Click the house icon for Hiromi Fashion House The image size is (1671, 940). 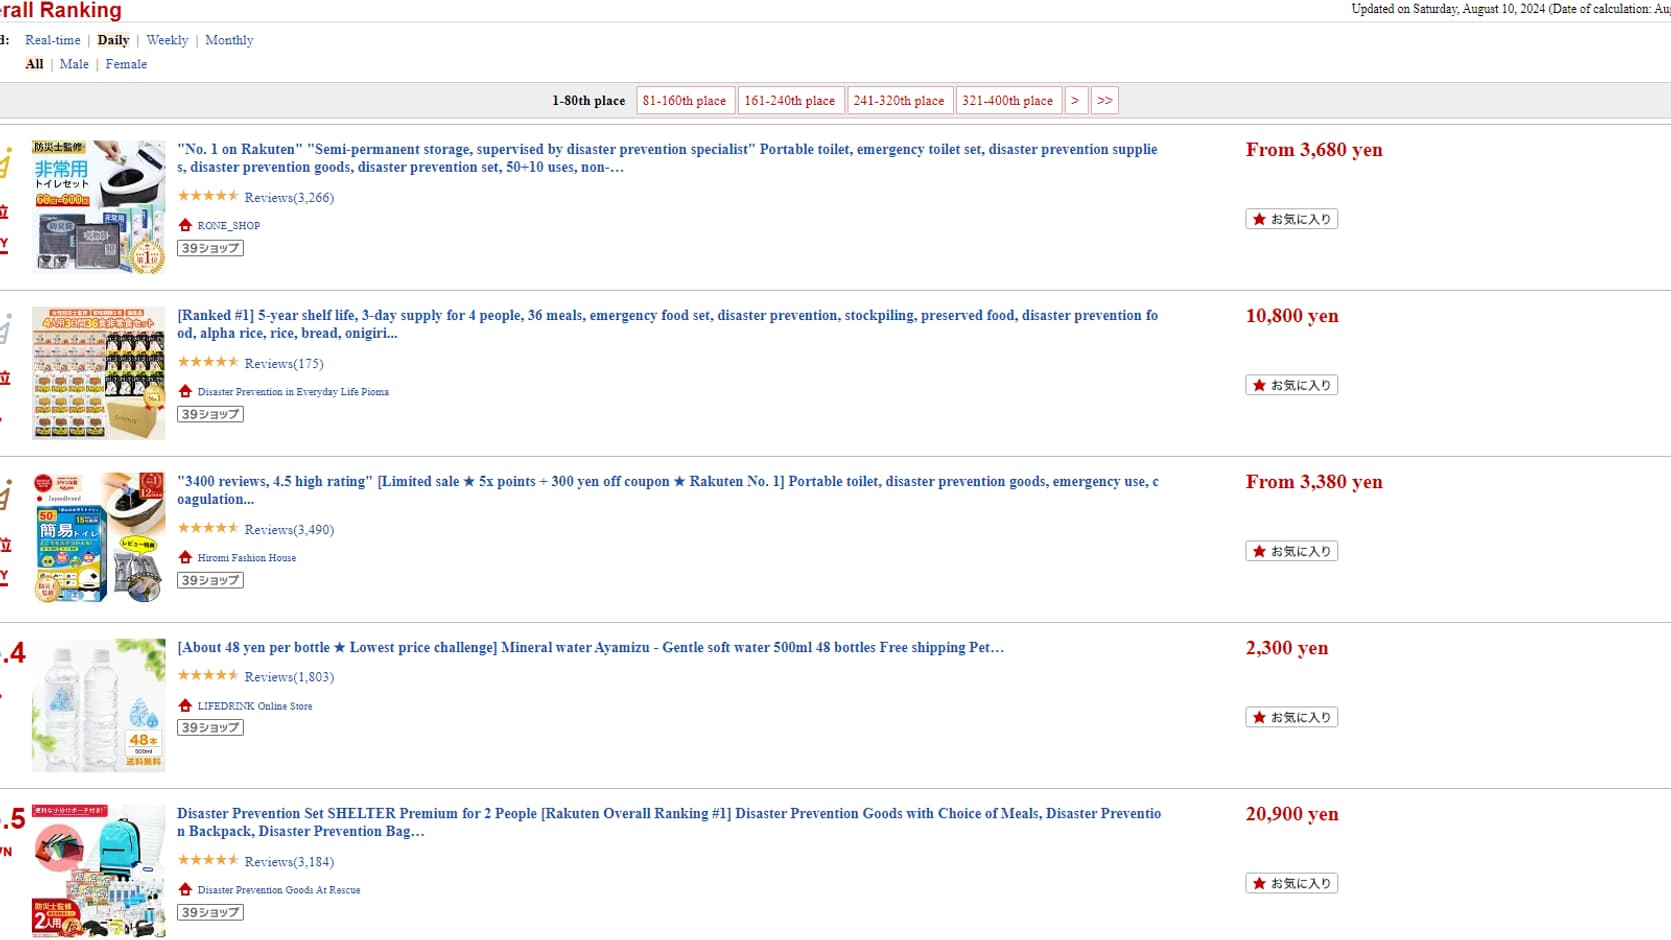[185, 557]
